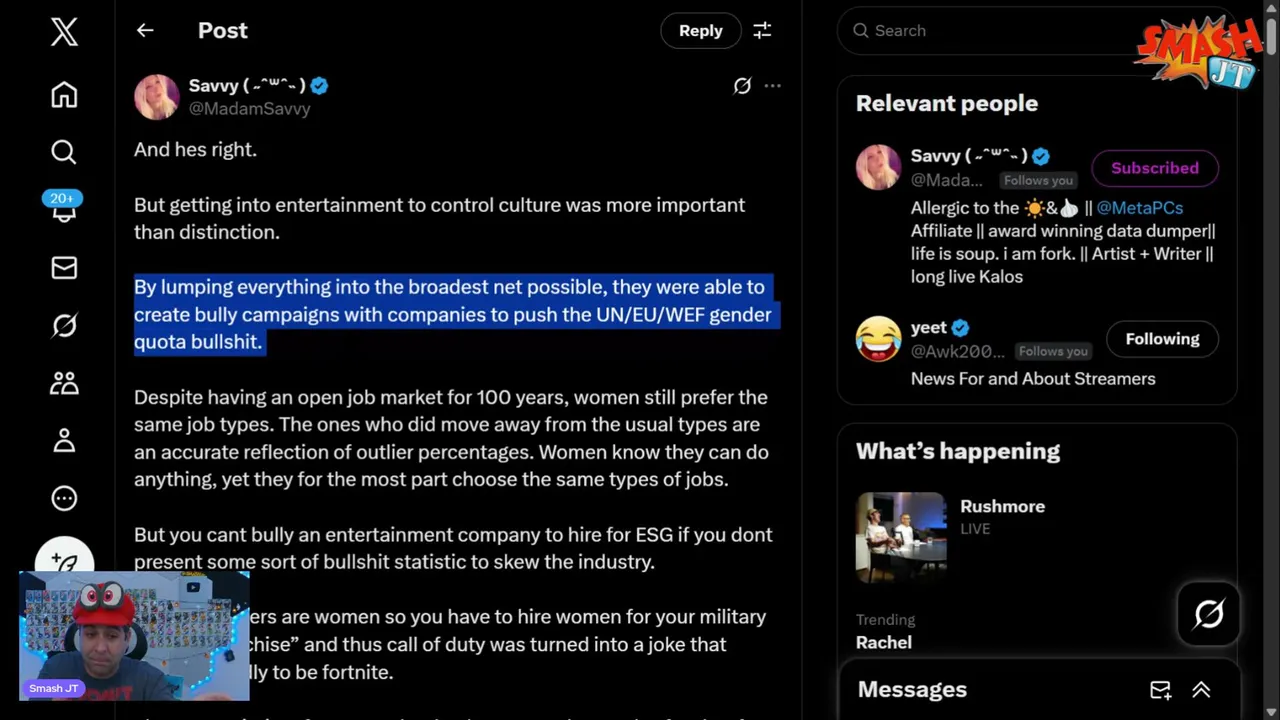This screenshot has height=720, width=1280.
Task: Open the Home feed icon
Action: pyautogui.click(x=64, y=95)
